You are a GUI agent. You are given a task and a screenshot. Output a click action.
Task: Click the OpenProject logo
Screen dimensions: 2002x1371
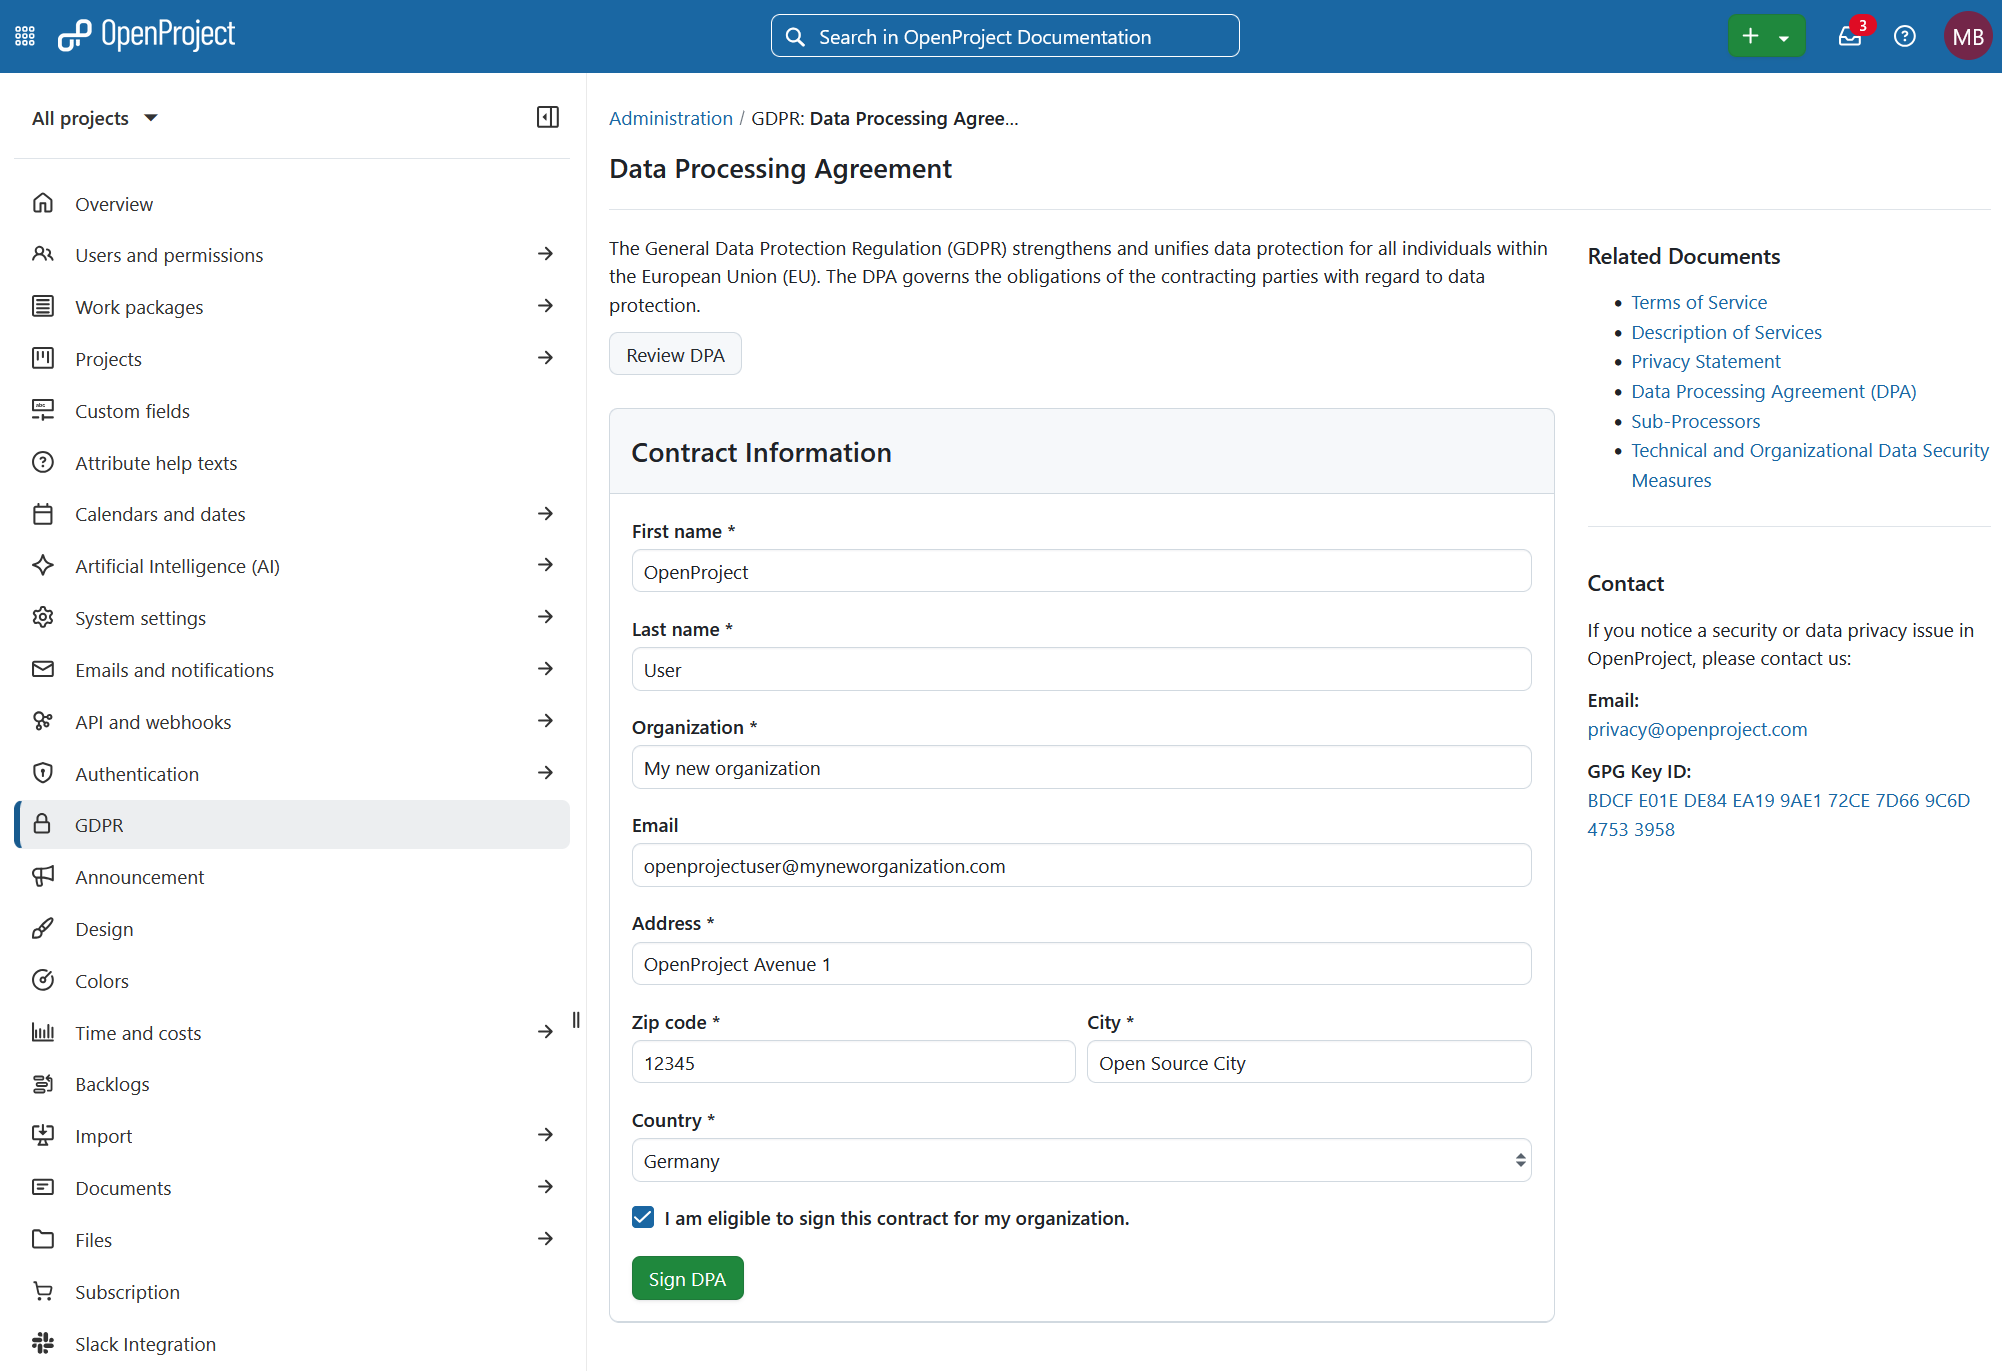click(145, 35)
